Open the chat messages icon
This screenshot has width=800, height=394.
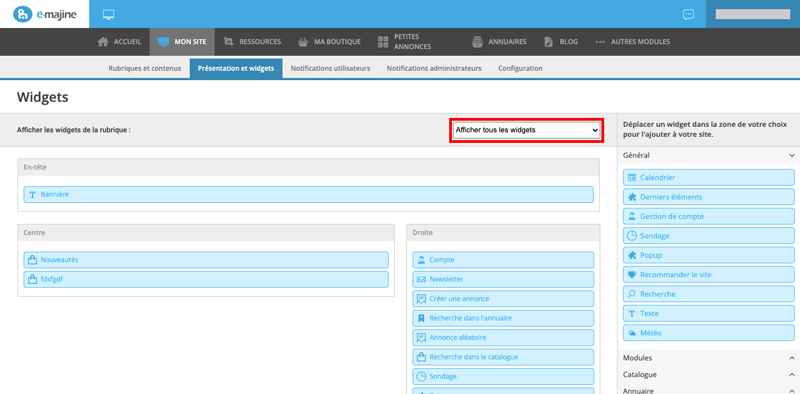pyautogui.click(x=689, y=14)
